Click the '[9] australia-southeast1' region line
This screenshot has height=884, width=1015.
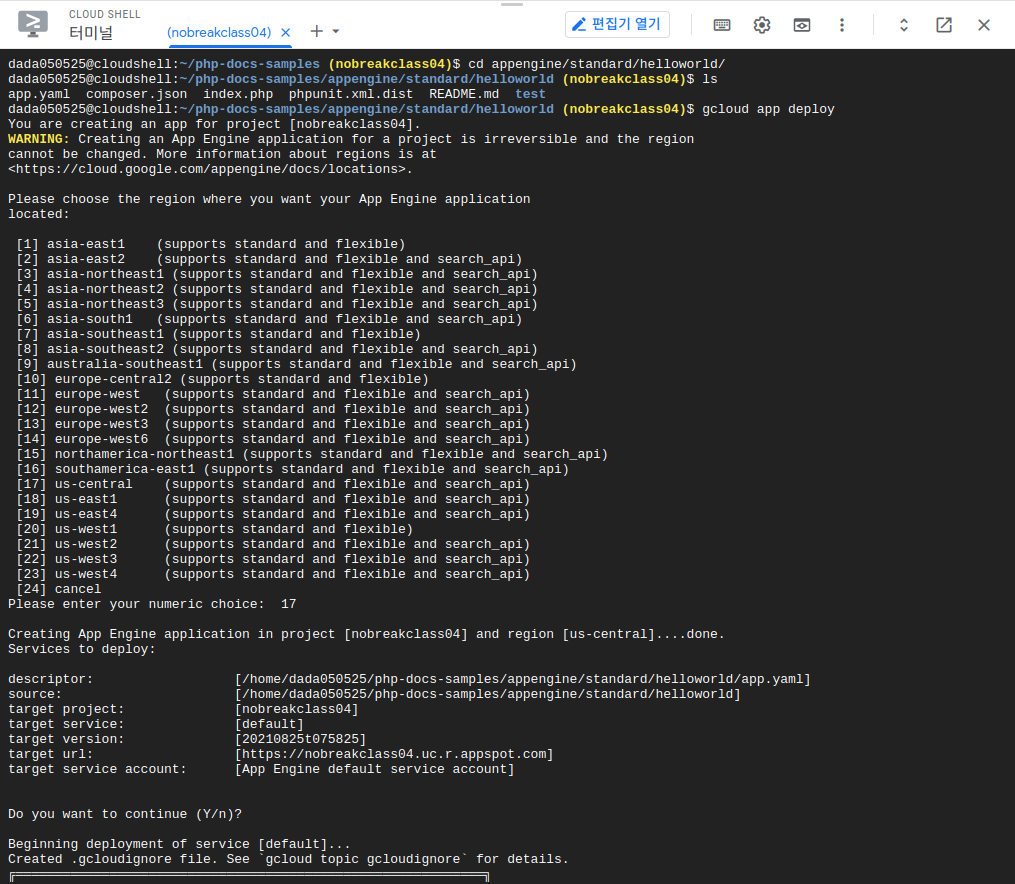click(x=296, y=364)
